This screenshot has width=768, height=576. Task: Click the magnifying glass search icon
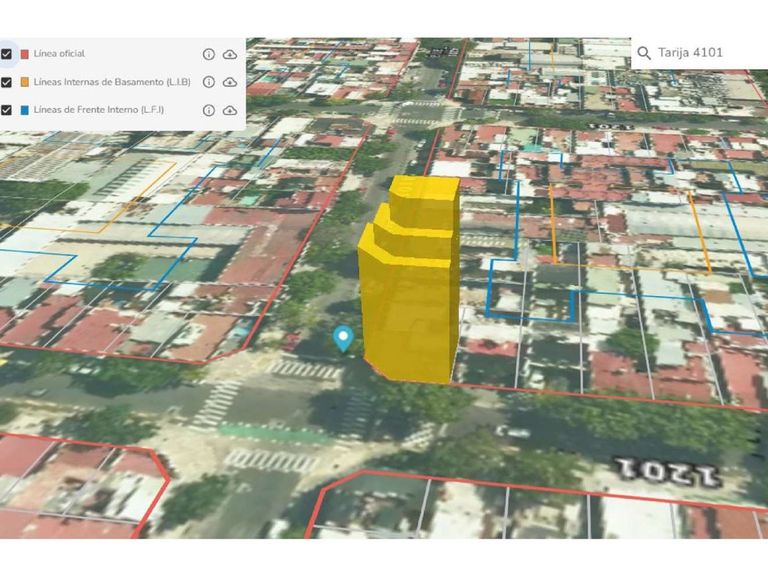(644, 53)
